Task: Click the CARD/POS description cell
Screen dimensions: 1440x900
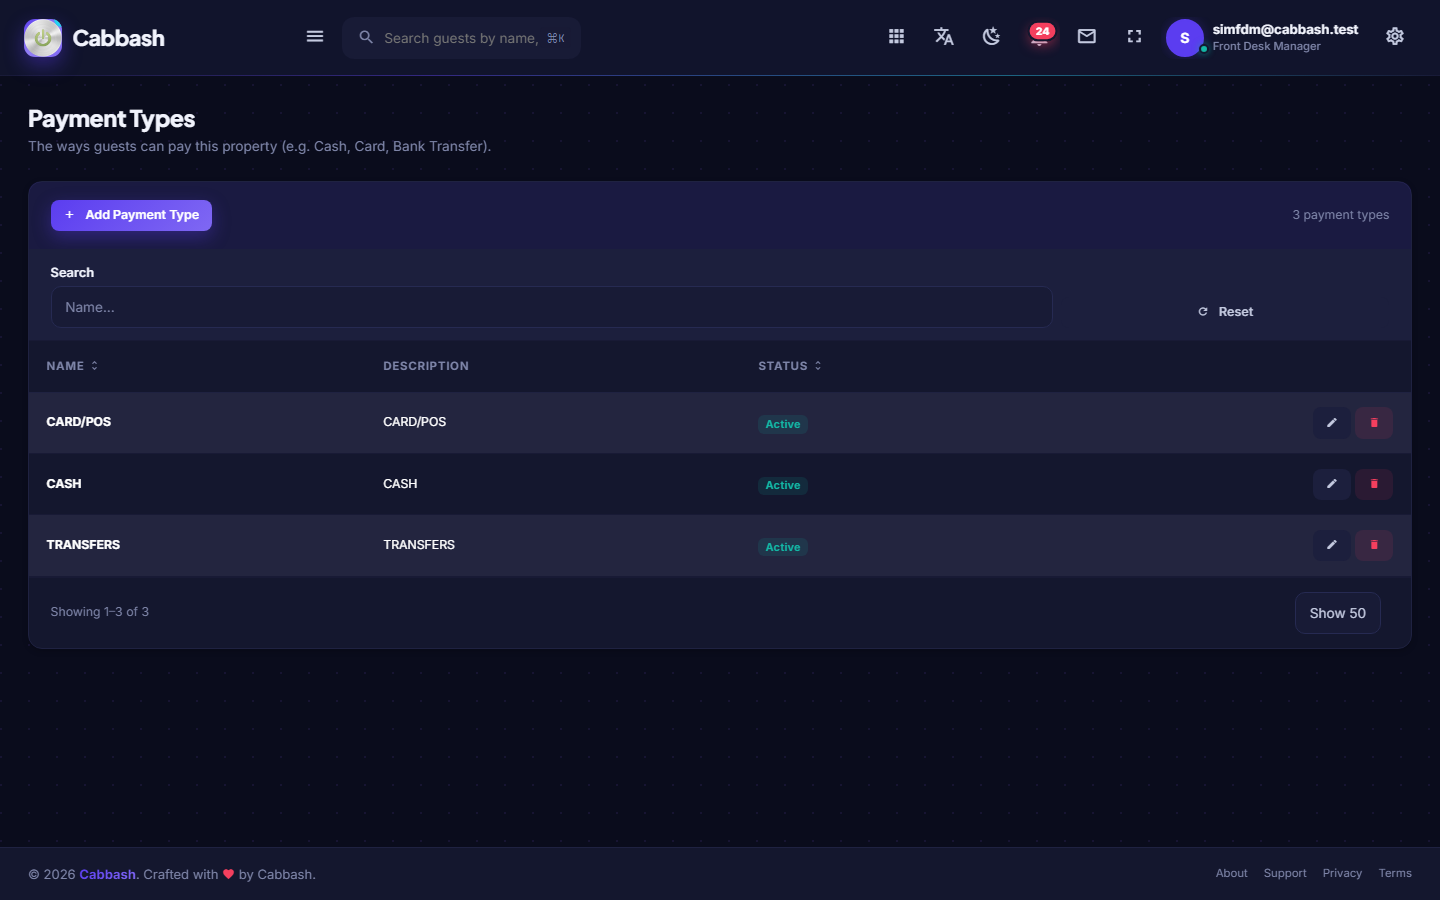Action: click(x=415, y=422)
